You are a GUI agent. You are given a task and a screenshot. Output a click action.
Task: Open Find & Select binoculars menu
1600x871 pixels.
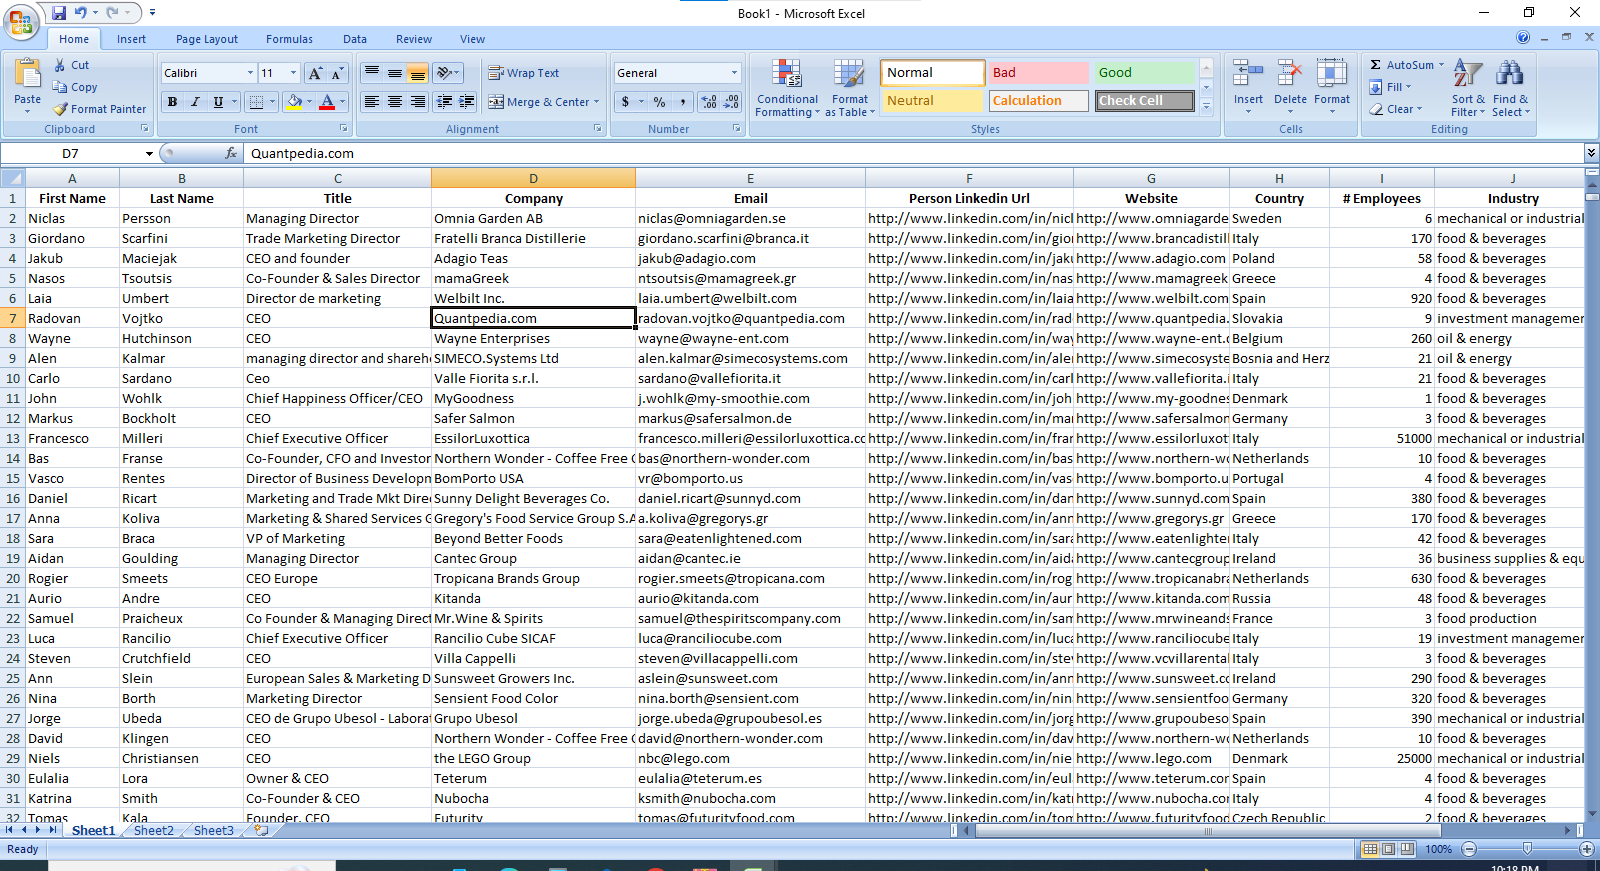click(1510, 88)
